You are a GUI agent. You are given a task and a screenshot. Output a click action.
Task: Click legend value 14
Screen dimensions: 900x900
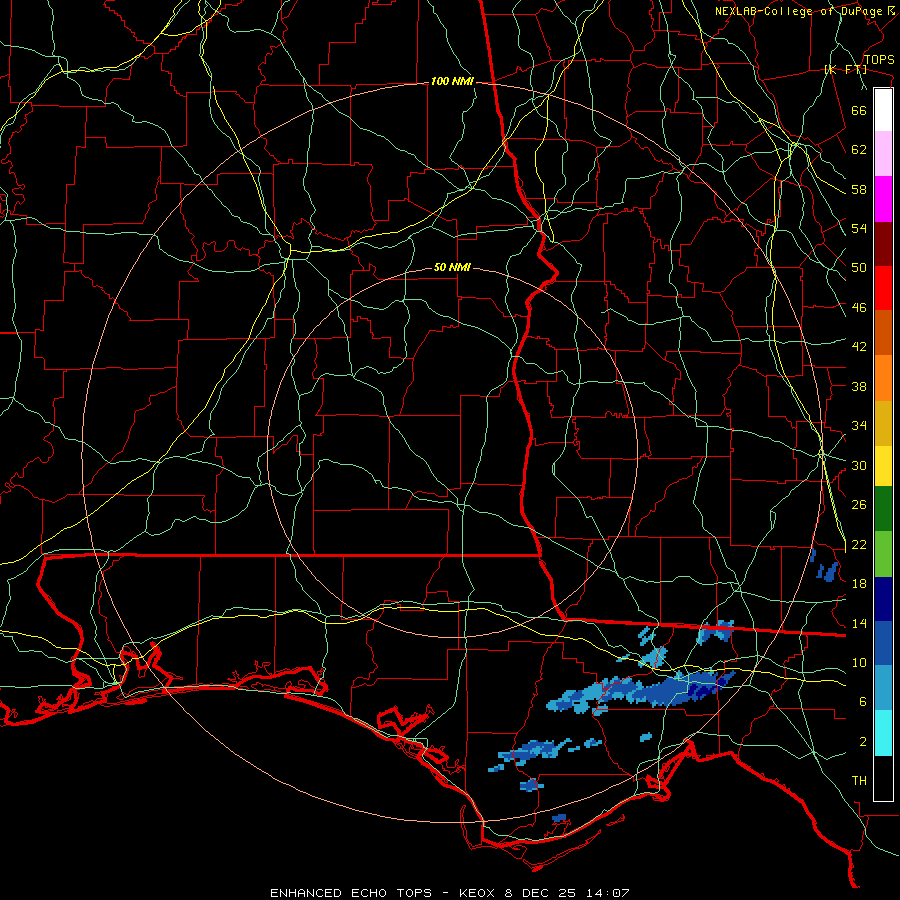859,623
